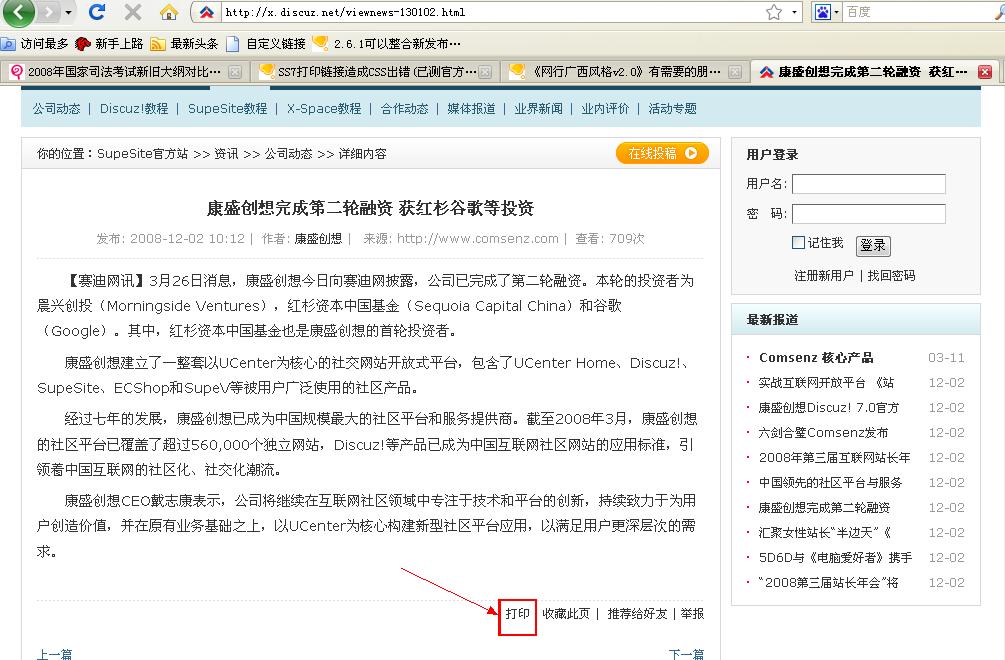Open the 康盛创想Discuz! 7.0官方 news item
Screen dimensions: 1005x660
[829, 408]
